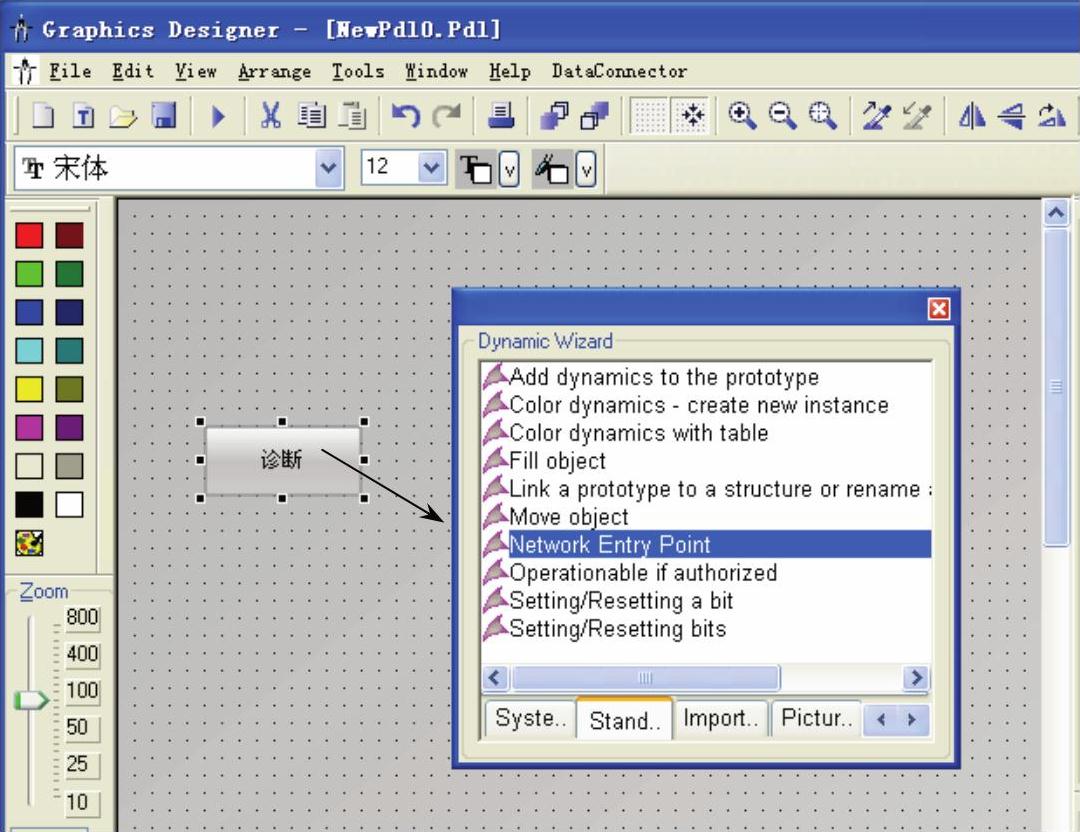Bring object to foreground icon

point(554,116)
